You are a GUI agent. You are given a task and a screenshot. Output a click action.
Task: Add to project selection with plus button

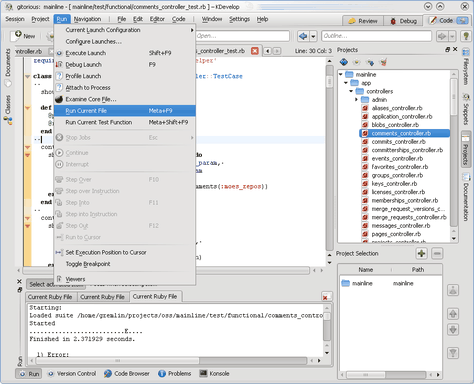click(x=421, y=254)
